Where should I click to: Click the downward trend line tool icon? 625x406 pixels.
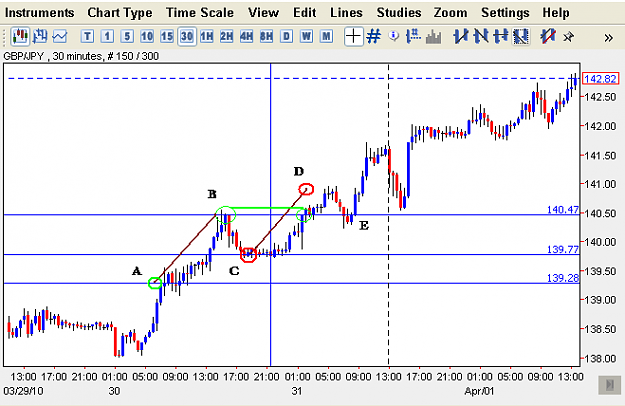(x=481, y=37)
